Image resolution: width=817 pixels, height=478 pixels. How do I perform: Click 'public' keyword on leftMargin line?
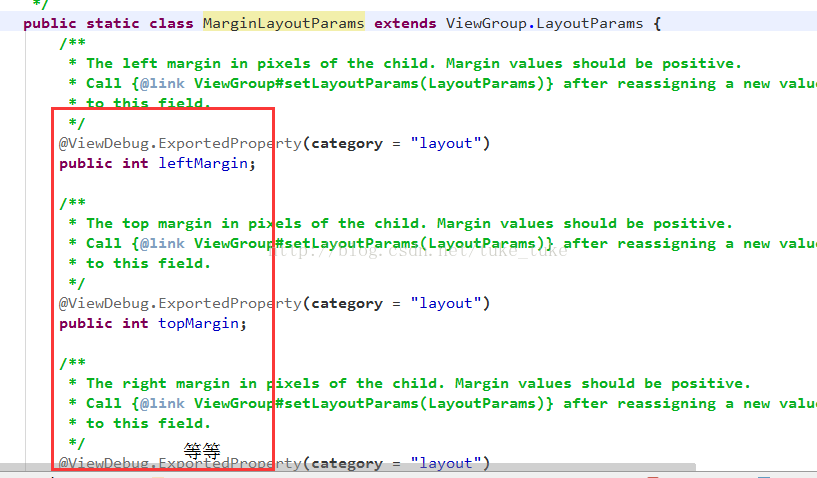pyautogui.click(x=86, y=164)
